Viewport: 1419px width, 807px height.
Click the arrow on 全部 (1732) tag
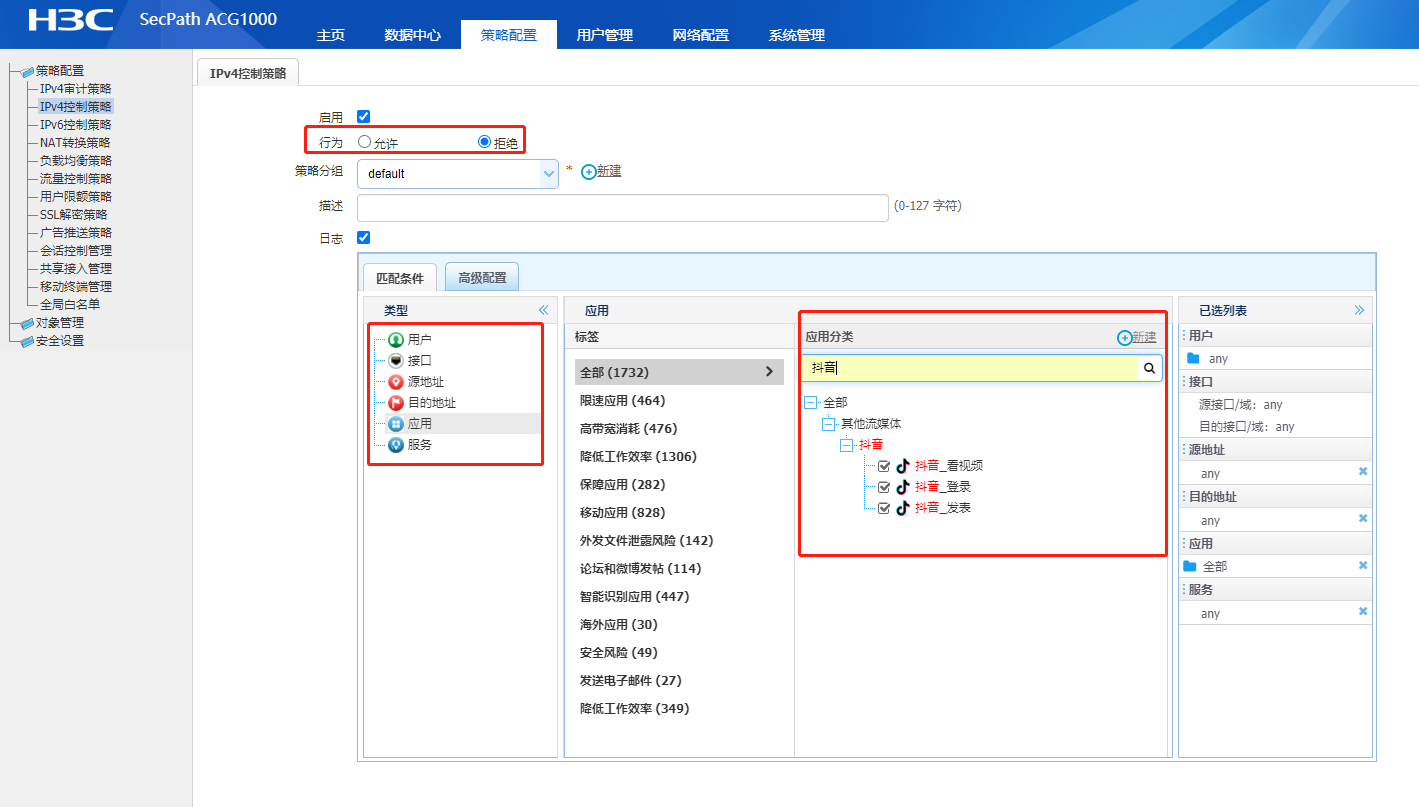(769, 371)
